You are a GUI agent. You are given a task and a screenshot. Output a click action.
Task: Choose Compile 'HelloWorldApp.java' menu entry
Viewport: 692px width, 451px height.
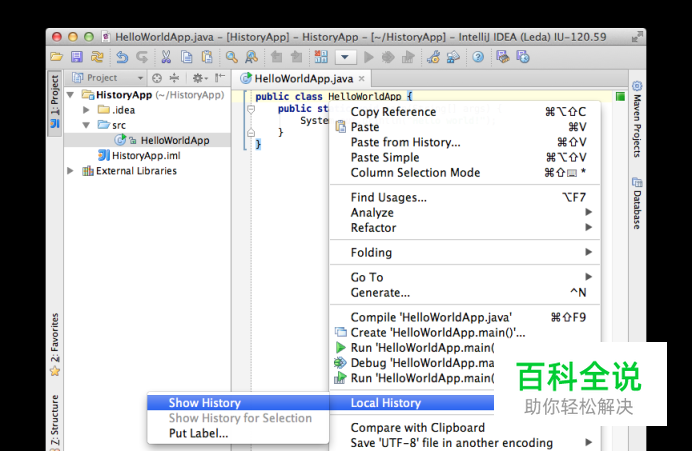pos(464,317)
